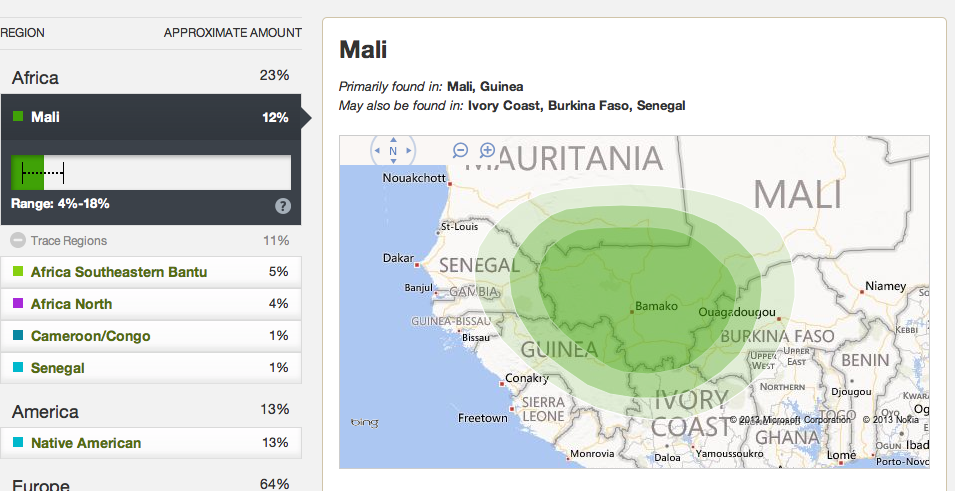Open Africa Southeastern Bantu region details

[x=119, y=272]
